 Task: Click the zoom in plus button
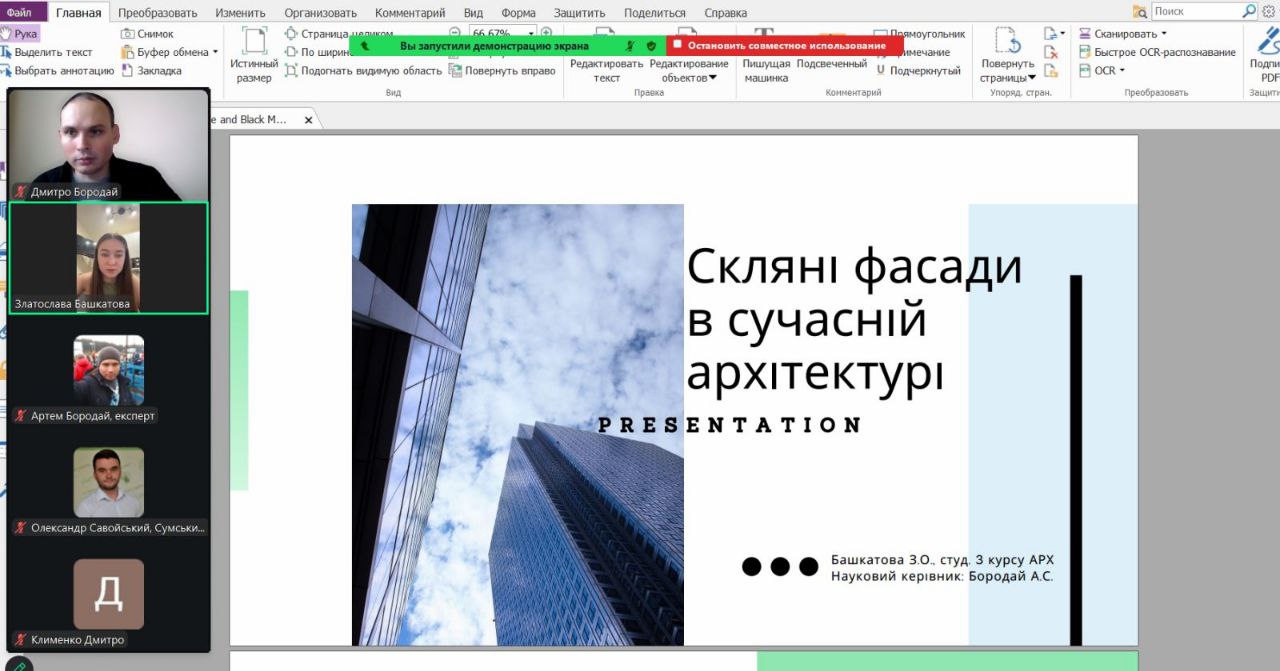(546, 33)
